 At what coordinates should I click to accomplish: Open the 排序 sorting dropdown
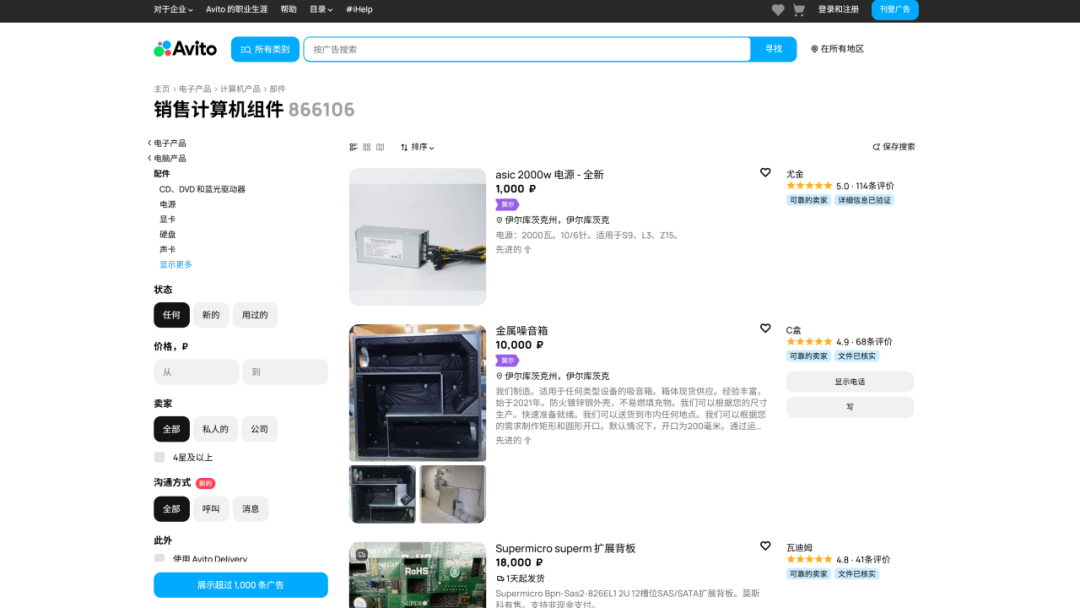tap(415, 146)
